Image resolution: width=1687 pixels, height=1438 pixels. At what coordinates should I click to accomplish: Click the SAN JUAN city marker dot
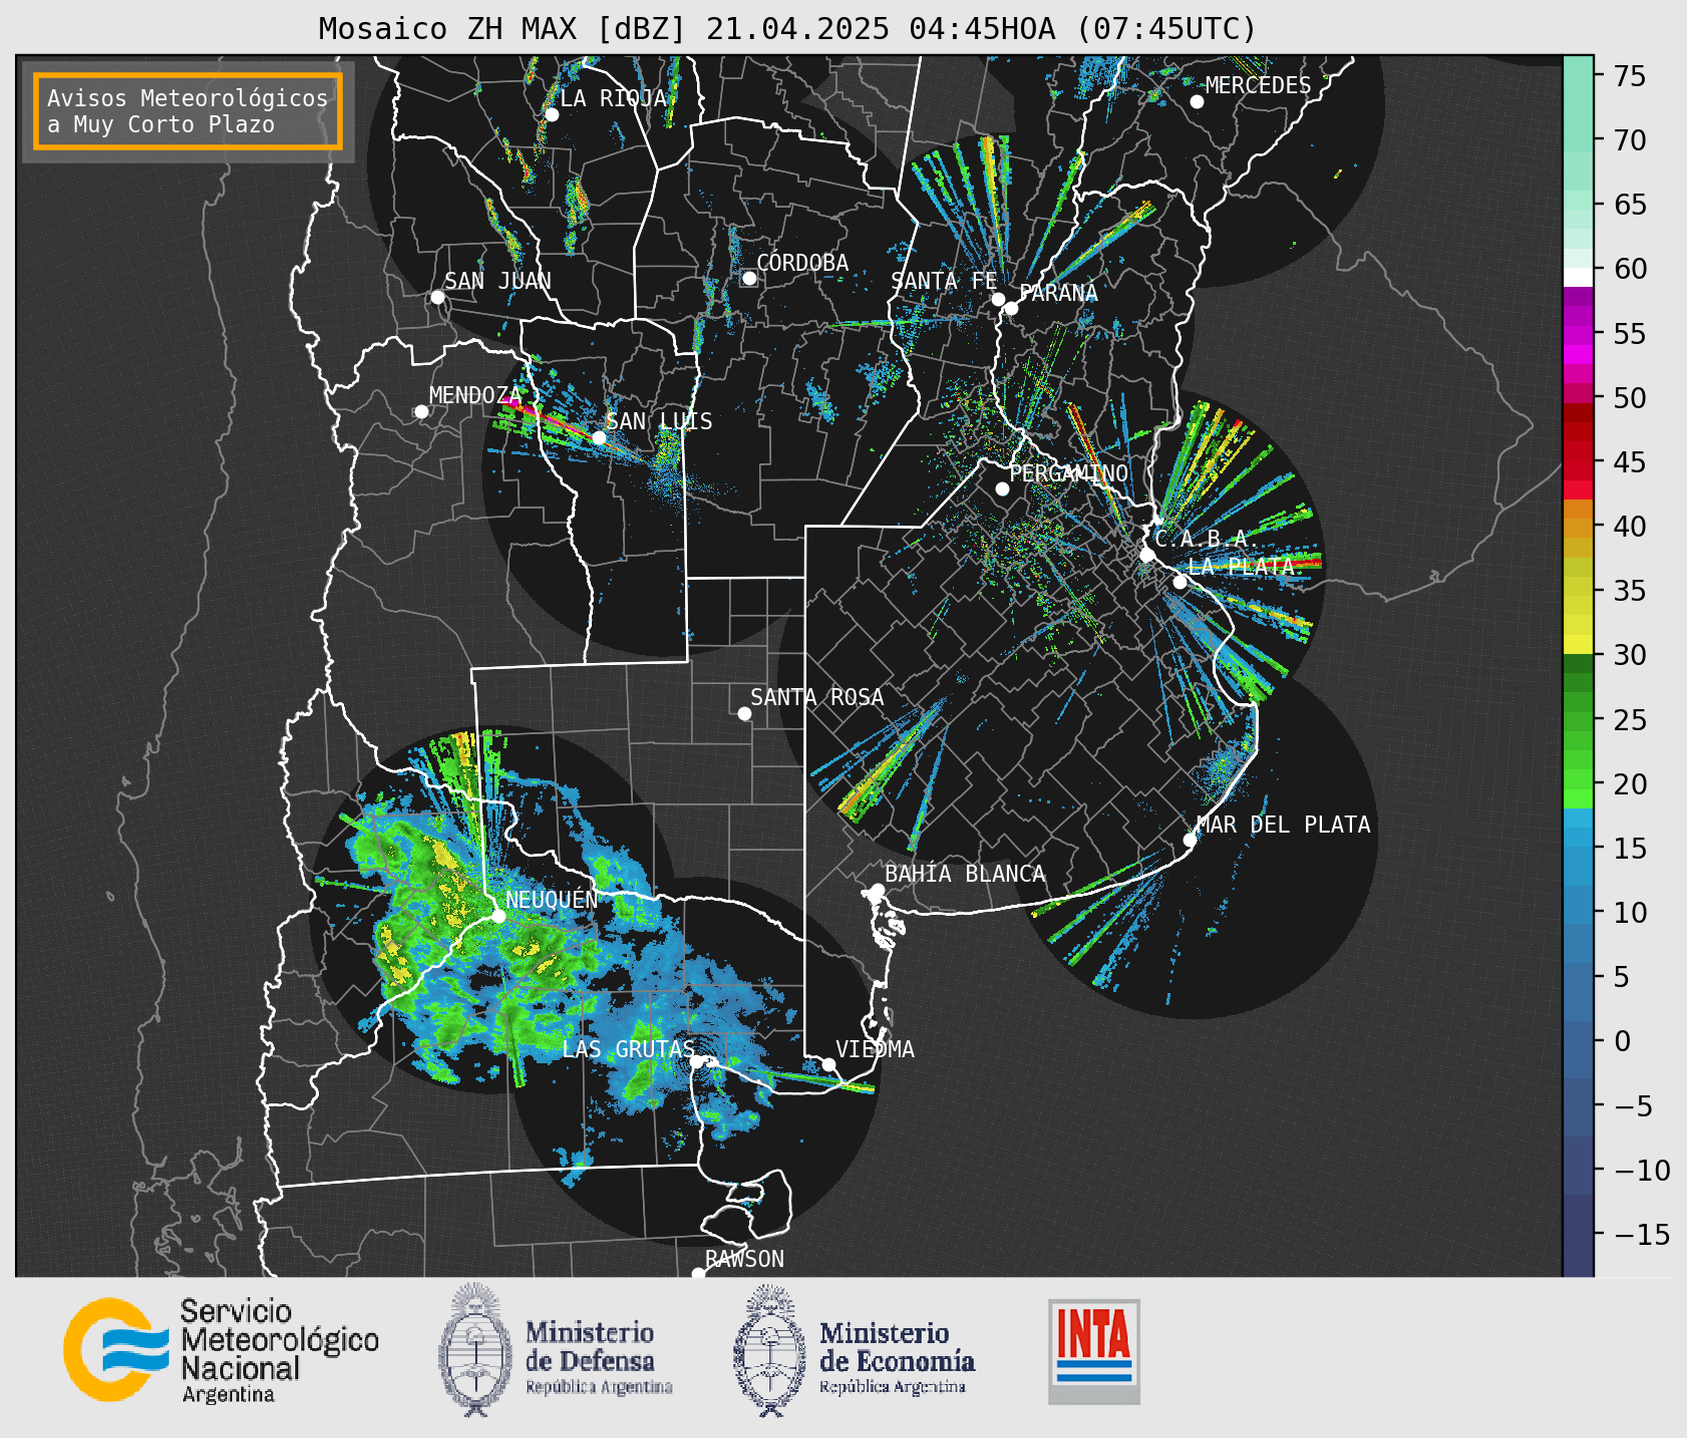coord(437,297)
